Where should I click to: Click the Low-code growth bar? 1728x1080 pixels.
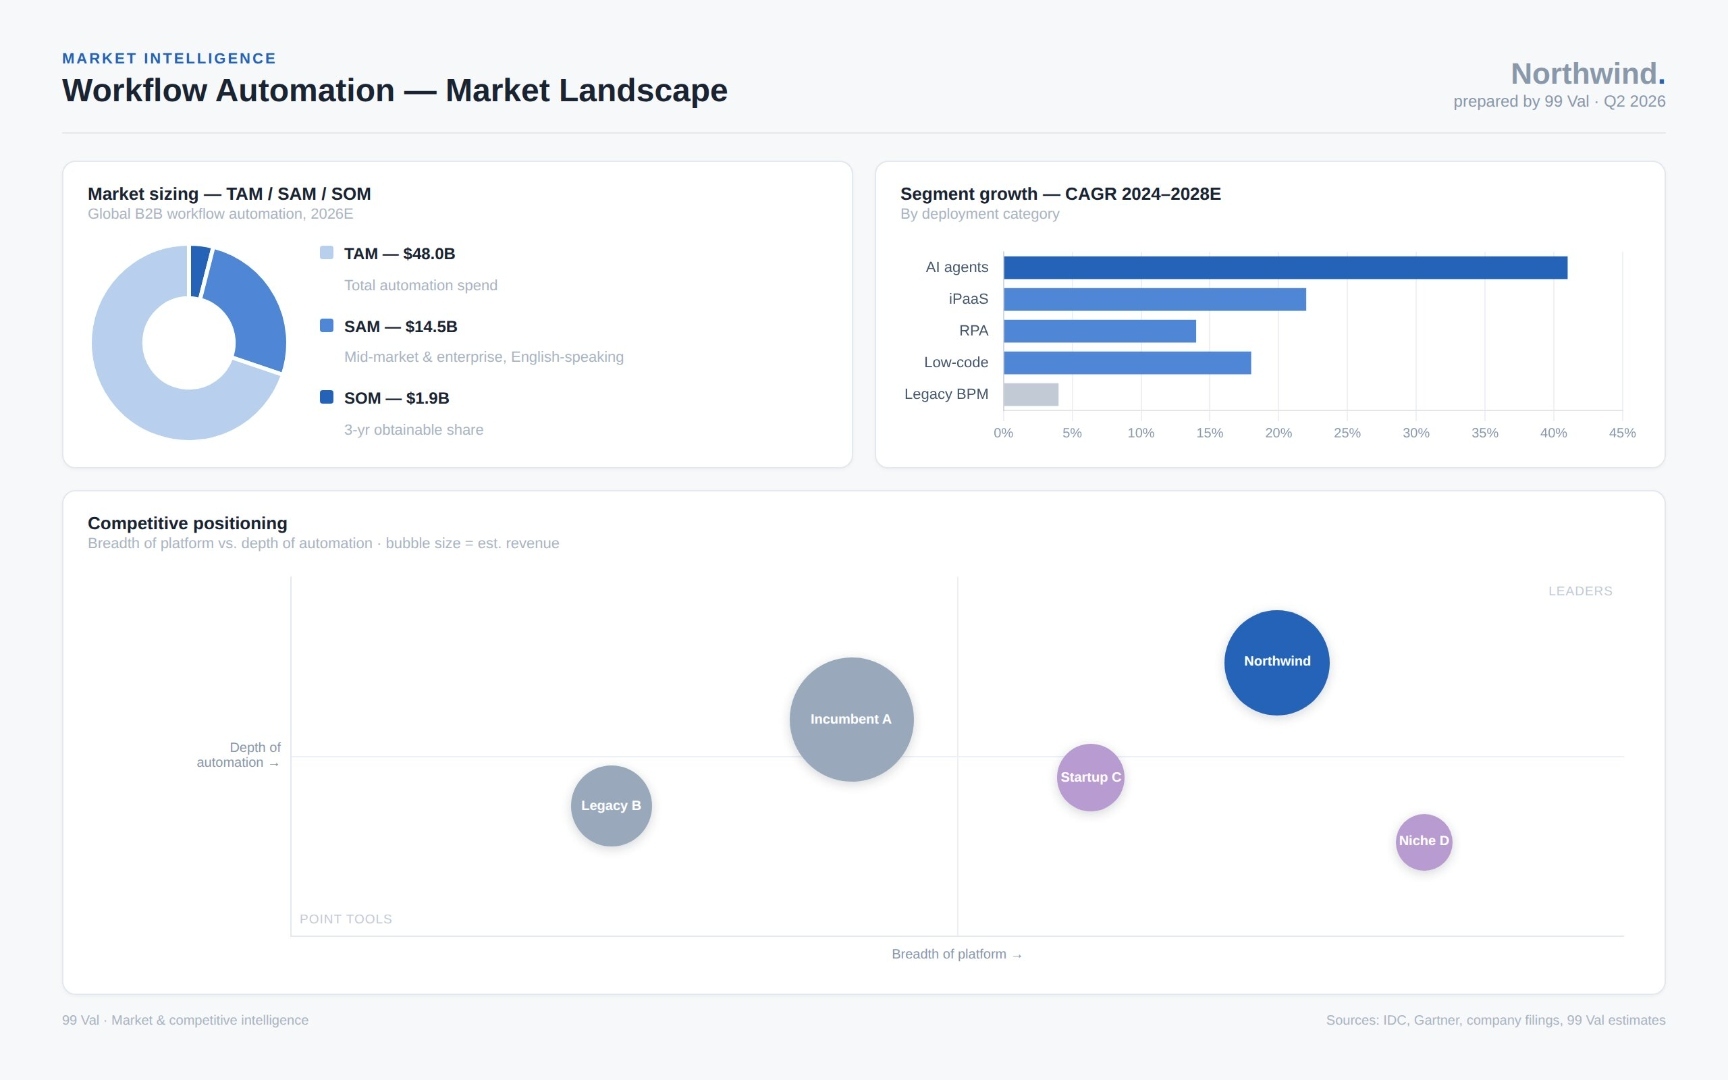point(1127,363)
